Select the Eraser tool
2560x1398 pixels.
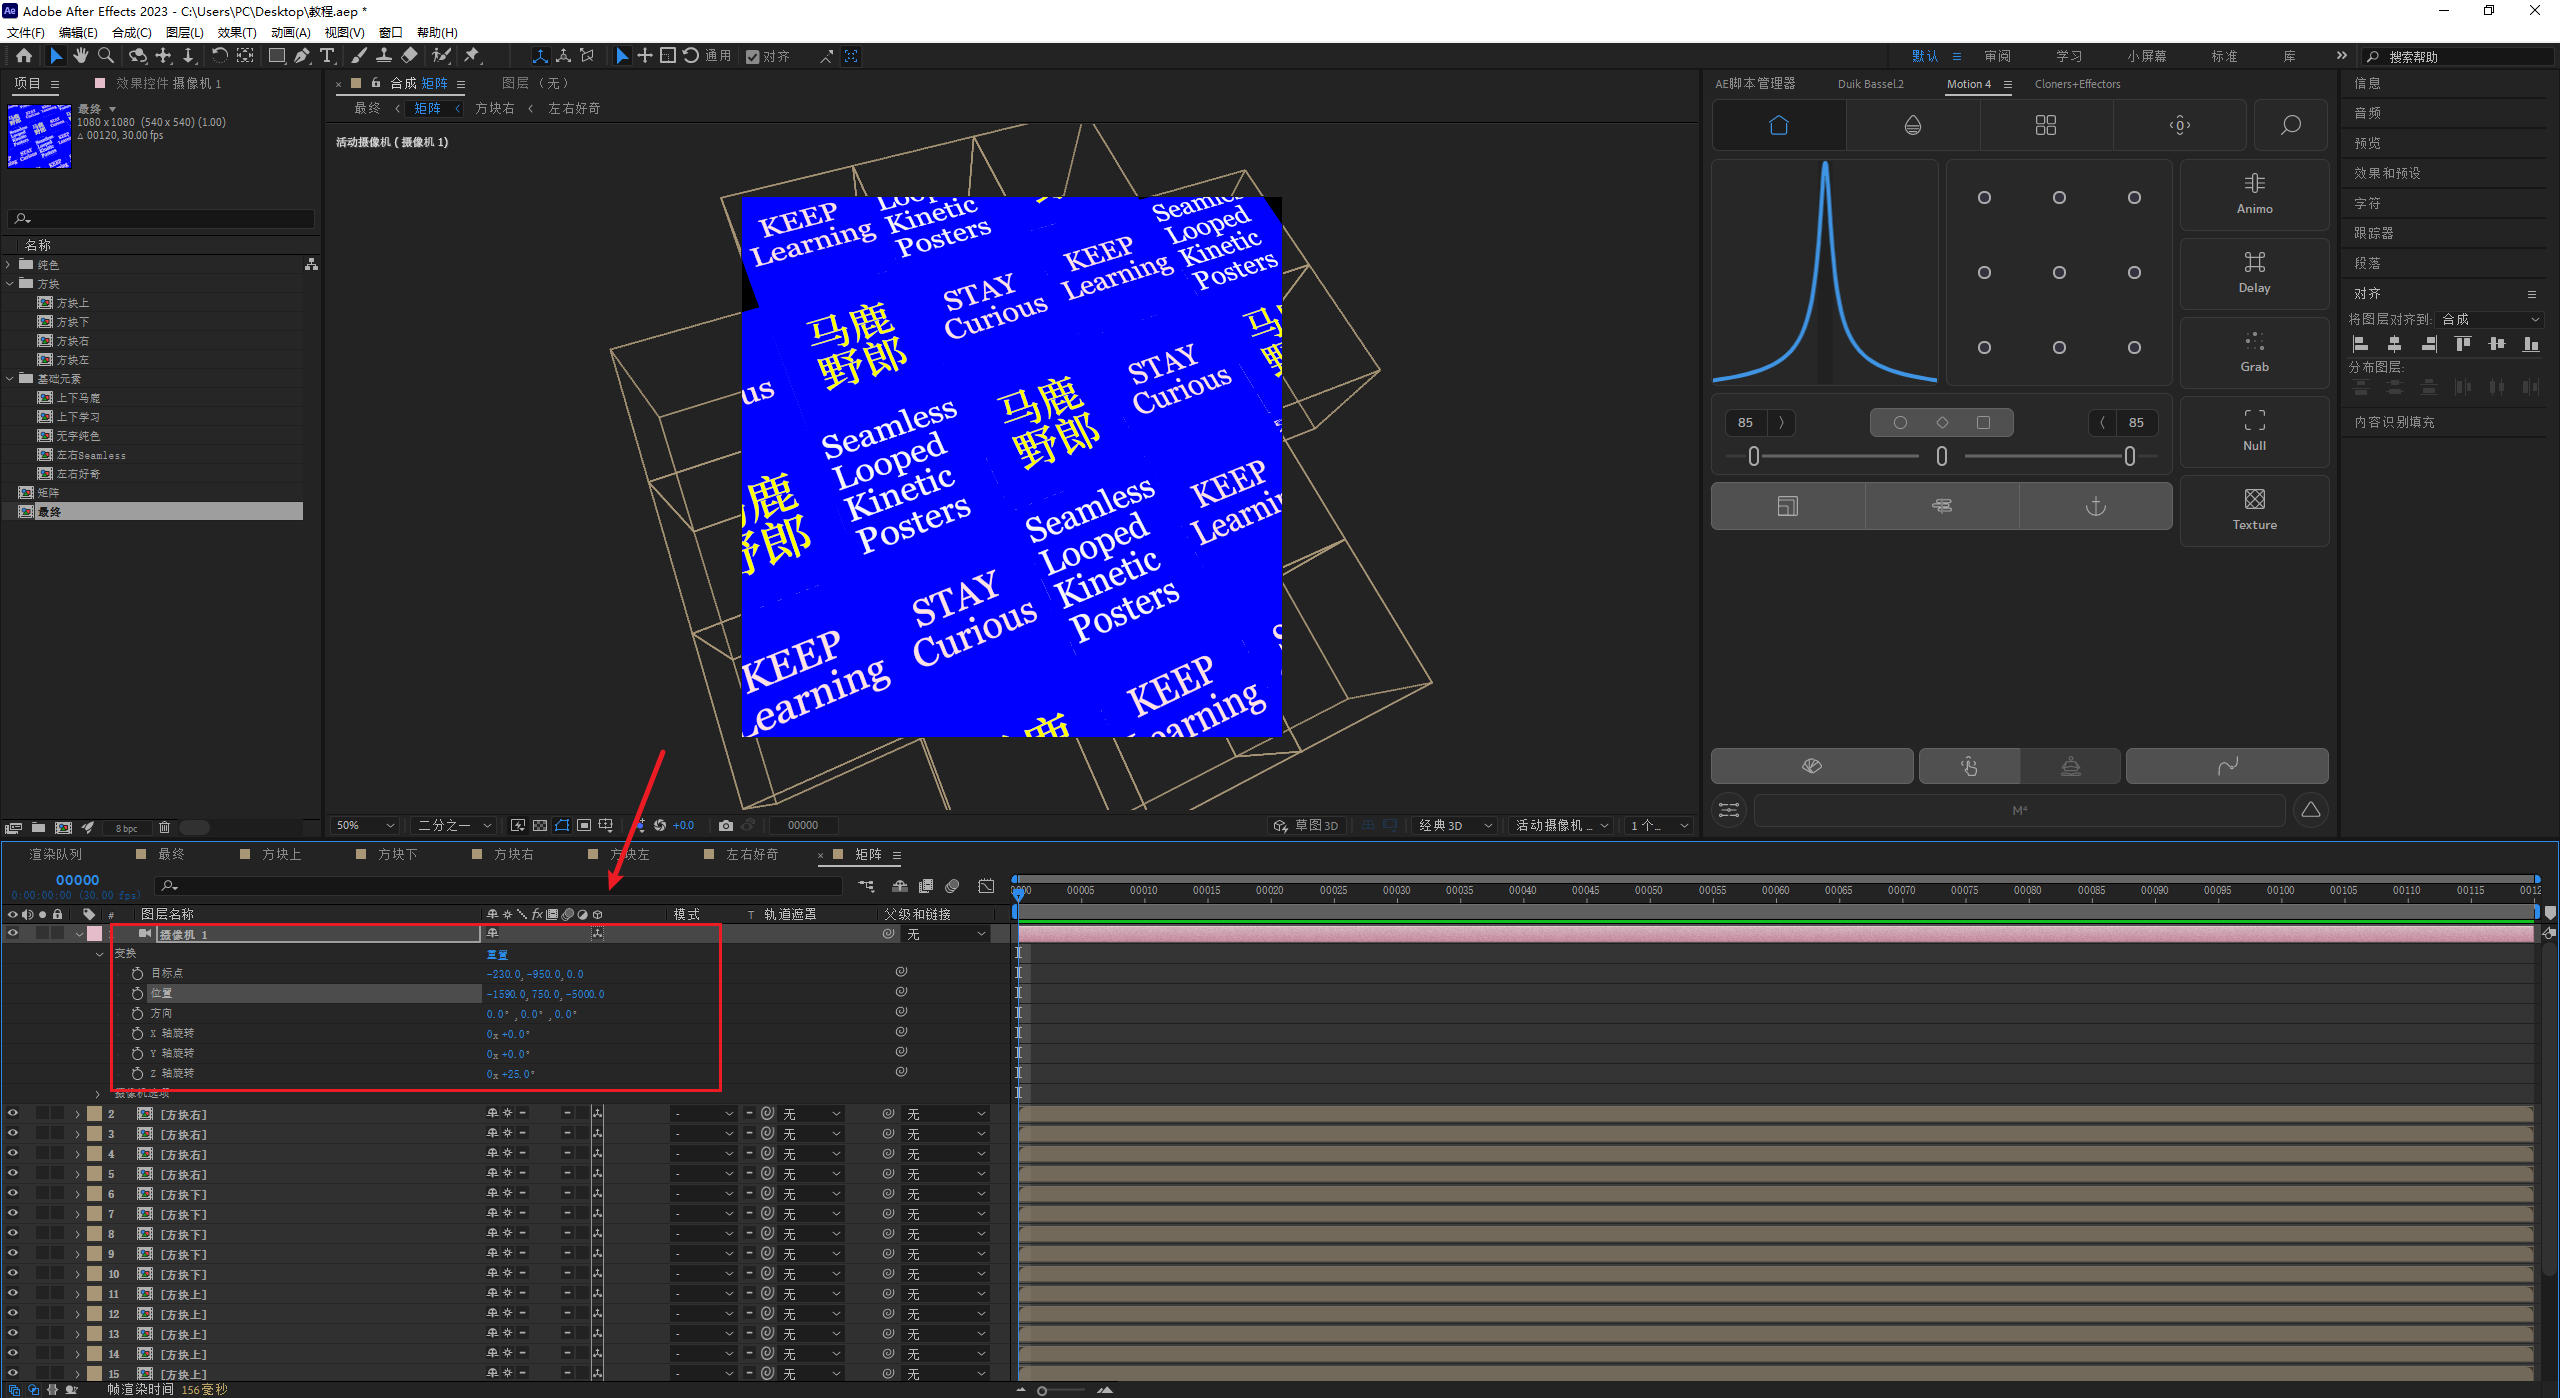(409, 56)
